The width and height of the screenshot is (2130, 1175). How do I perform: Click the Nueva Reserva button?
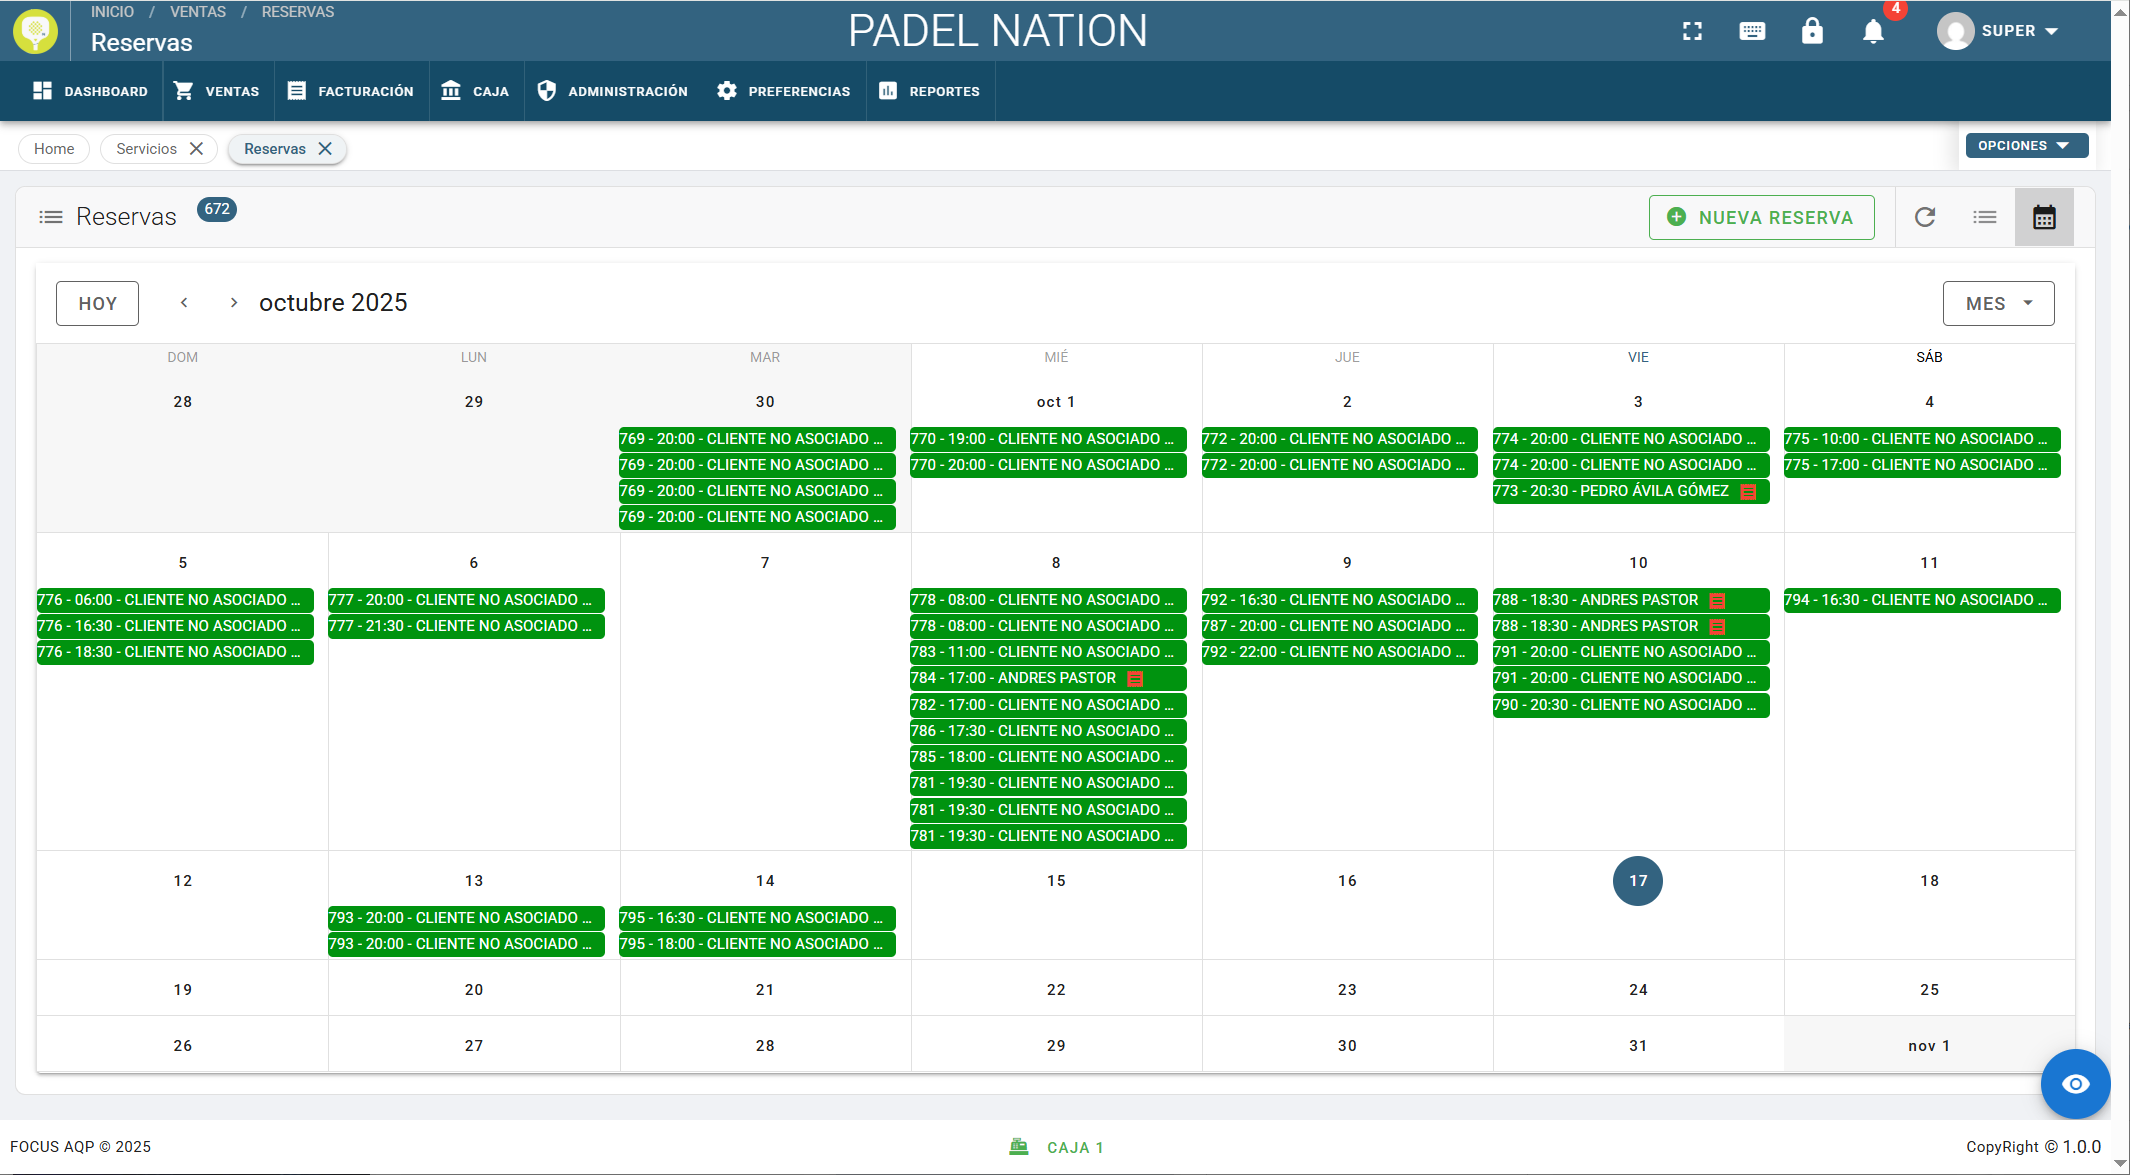click(x=1761, y=217)
